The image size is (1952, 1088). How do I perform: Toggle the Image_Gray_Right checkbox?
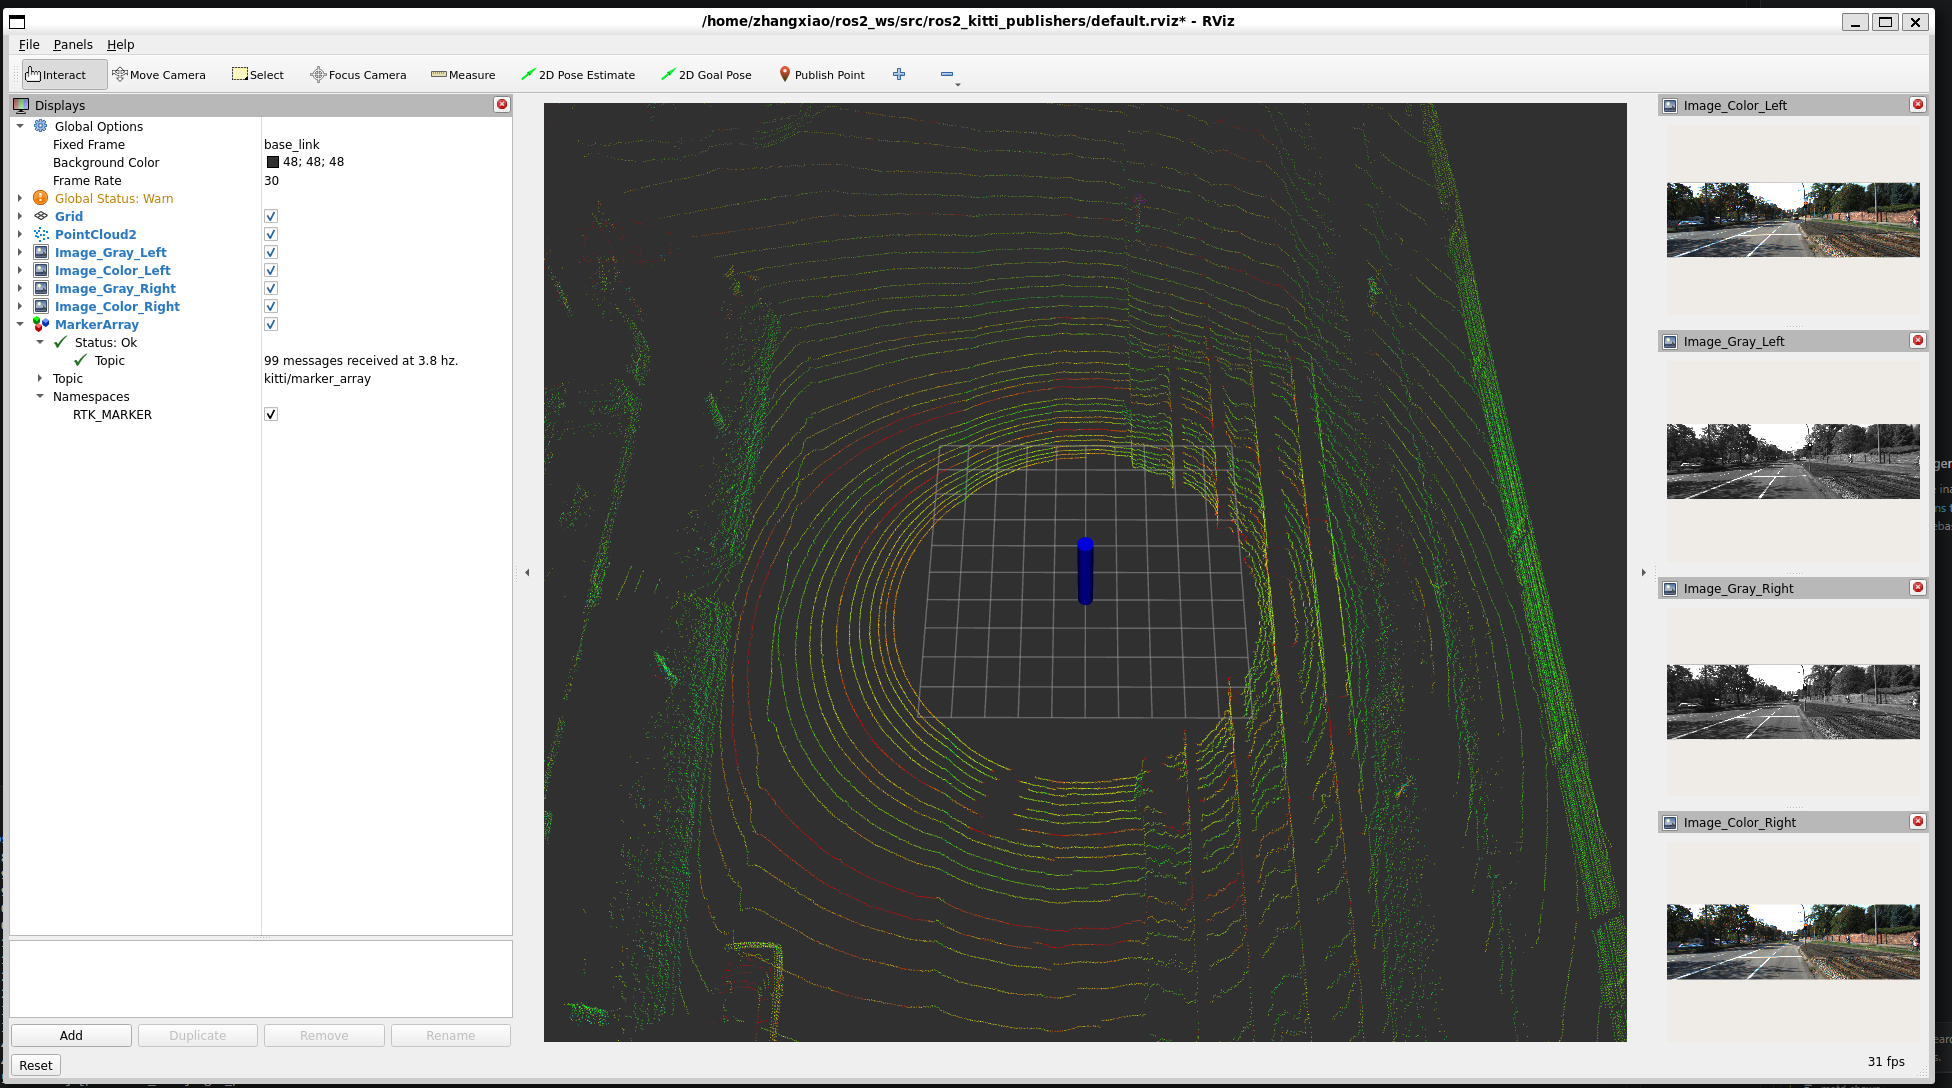[270, 288]
